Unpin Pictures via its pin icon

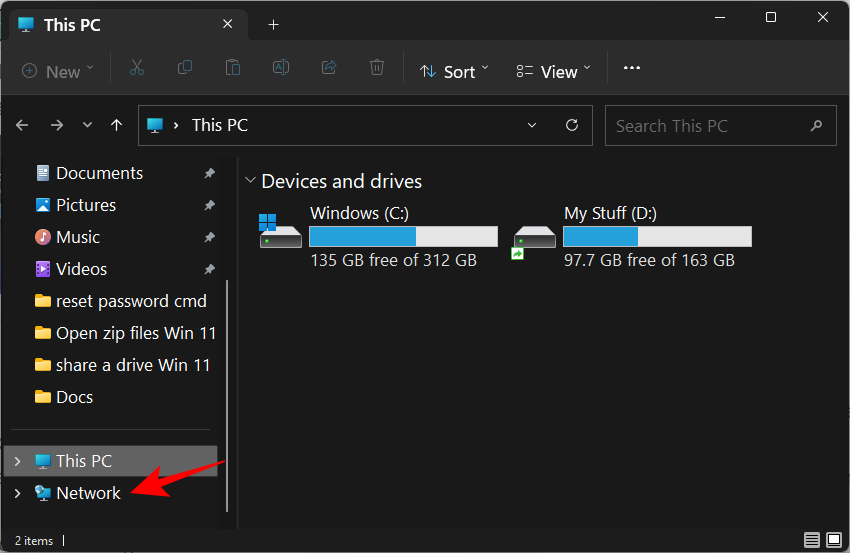click(x=209, y=205)
